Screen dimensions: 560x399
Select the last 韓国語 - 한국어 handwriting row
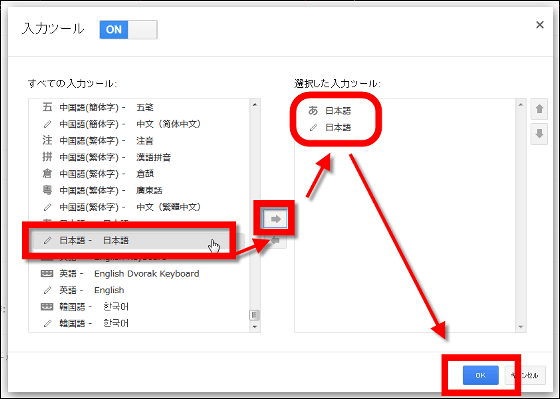[139, 323]
